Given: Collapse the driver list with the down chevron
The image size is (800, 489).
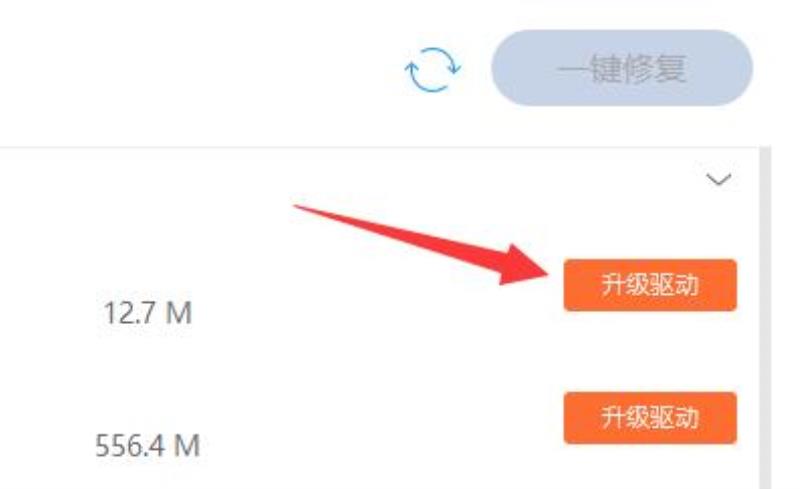Looking at the screenshot, I should (719, 180).
